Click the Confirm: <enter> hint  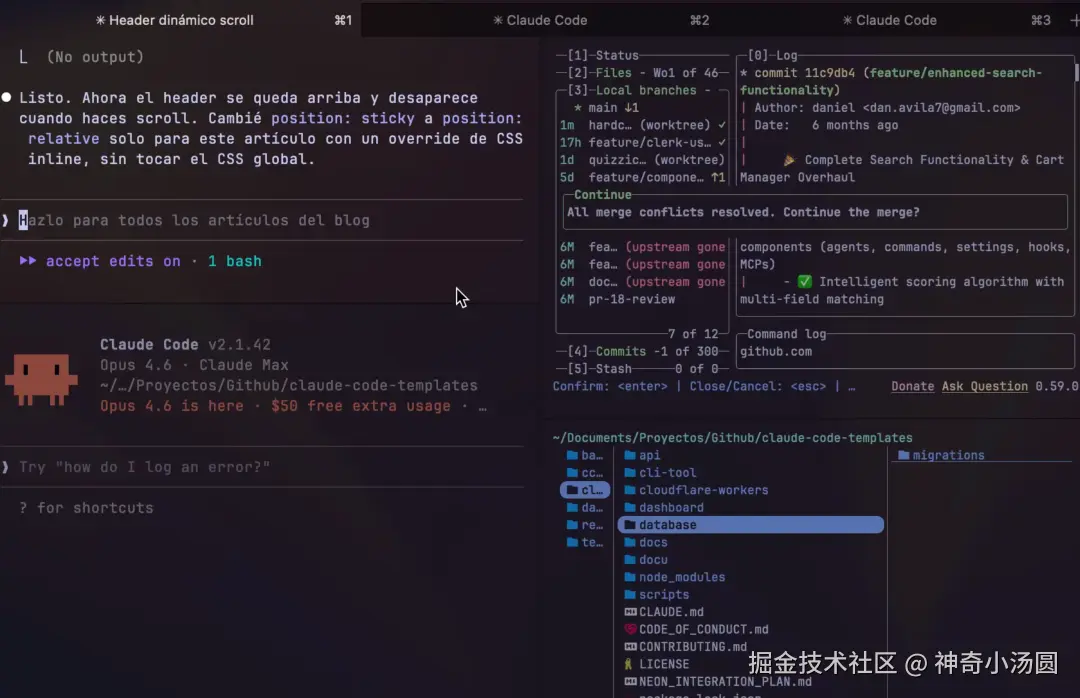pyautogui.click(x=610, y=386)
